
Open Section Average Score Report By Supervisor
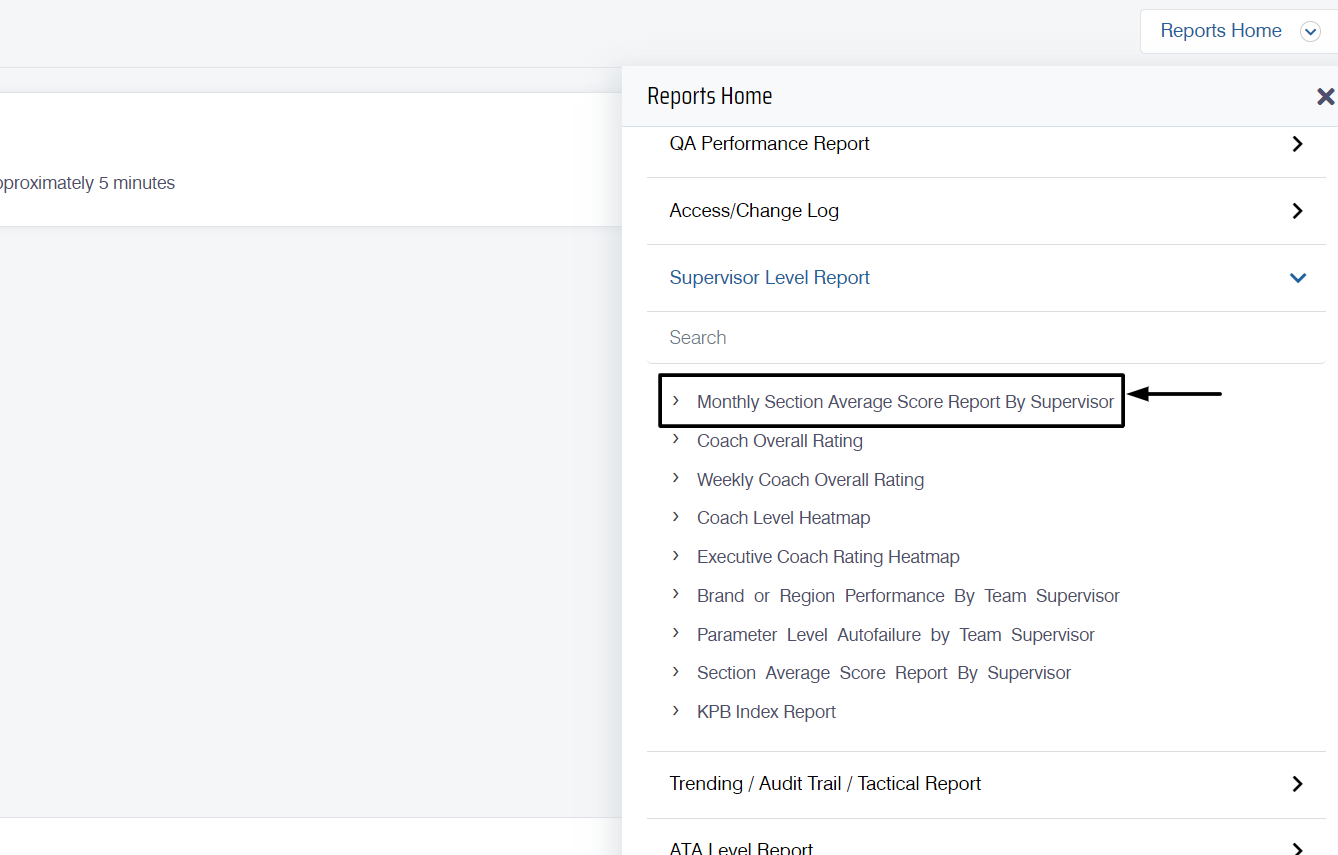884,673
